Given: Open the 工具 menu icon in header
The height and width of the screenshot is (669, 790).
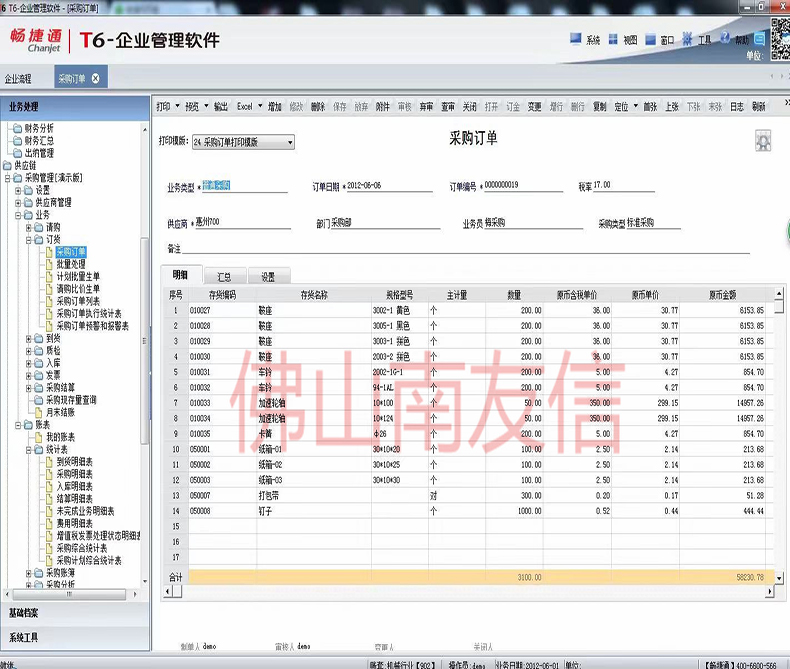Looking at the screenshot, I should [687, 39].
